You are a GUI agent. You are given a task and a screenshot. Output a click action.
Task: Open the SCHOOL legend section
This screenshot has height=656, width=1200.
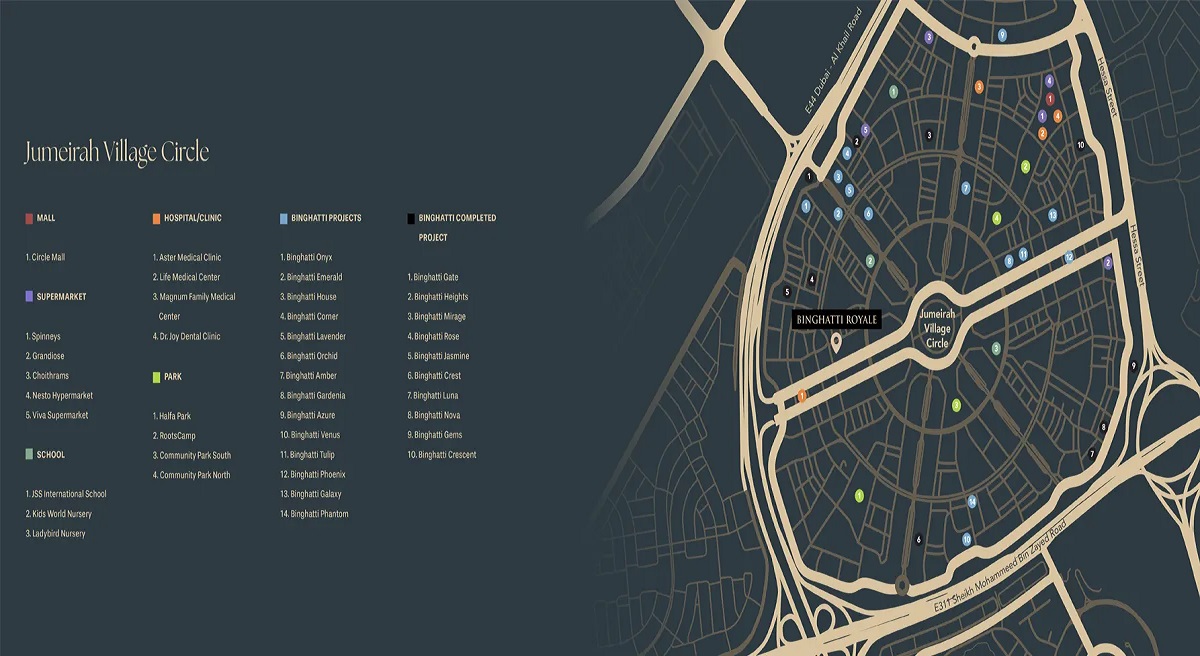tap(50, 454)
